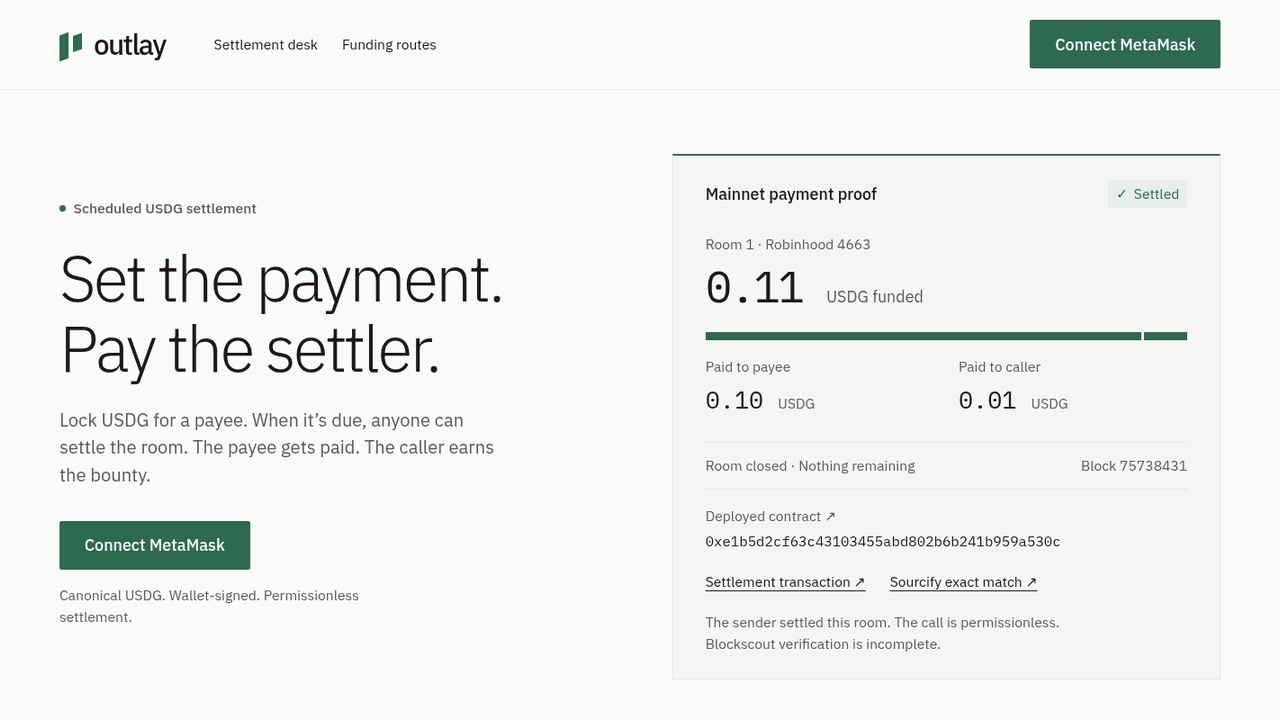The image size is (1280, 720).
Task: Open the Settlement transaction link
Action: pos(785,582)
